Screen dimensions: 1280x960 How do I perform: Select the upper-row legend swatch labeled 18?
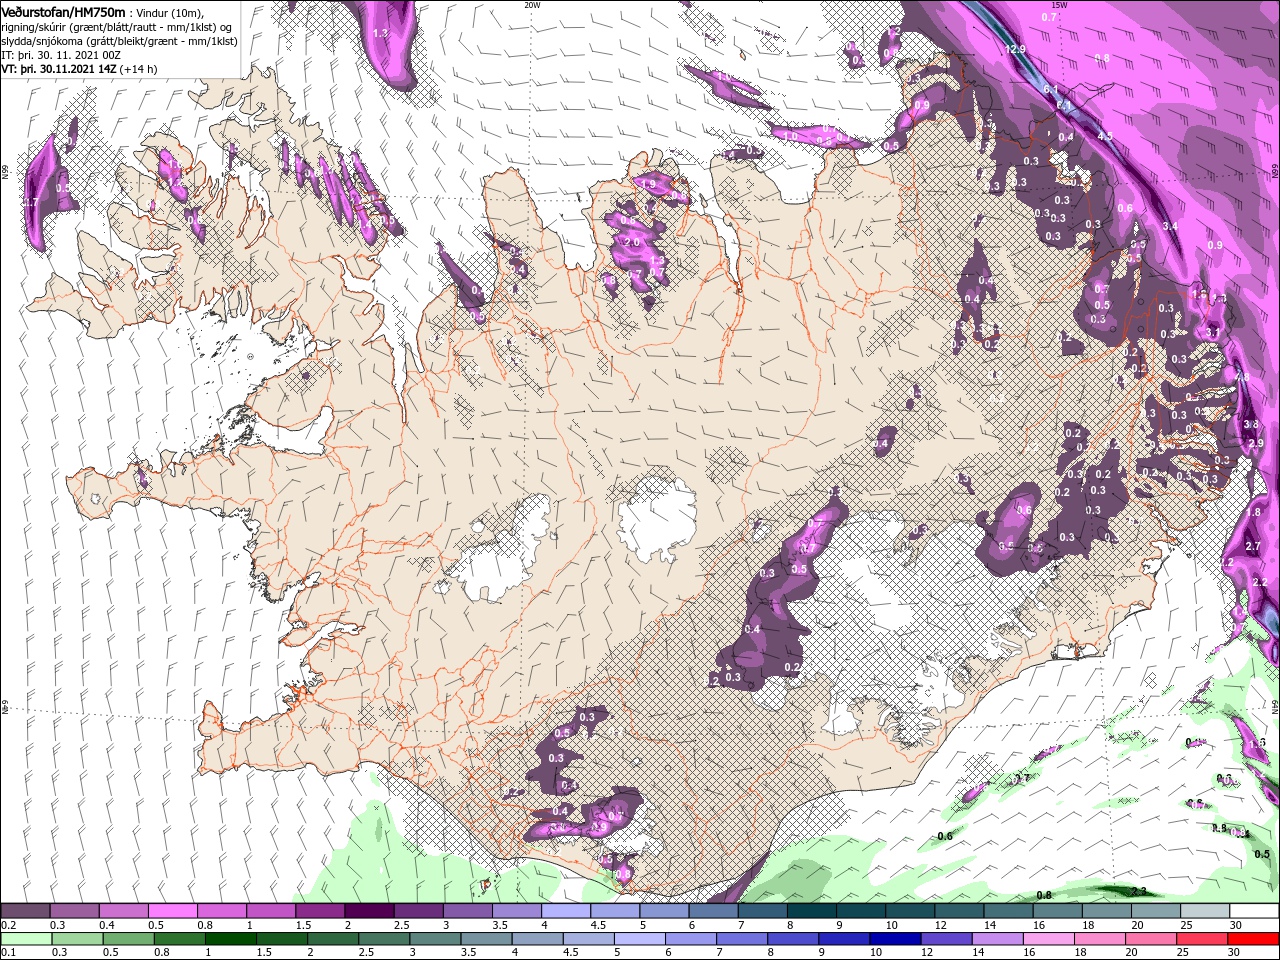pos(1108,911)
